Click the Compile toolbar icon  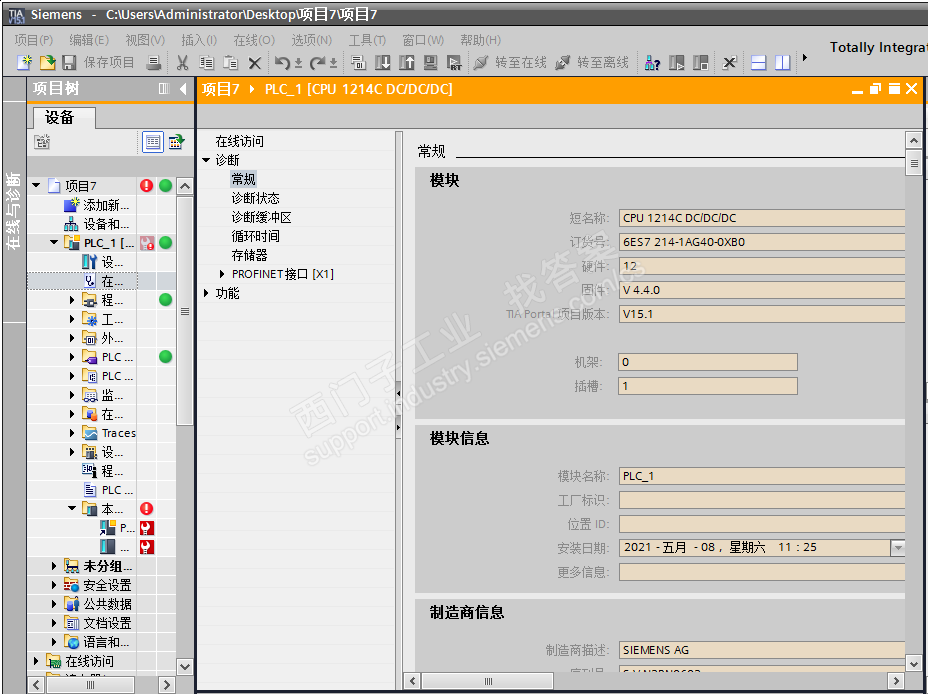click(358, 62)
